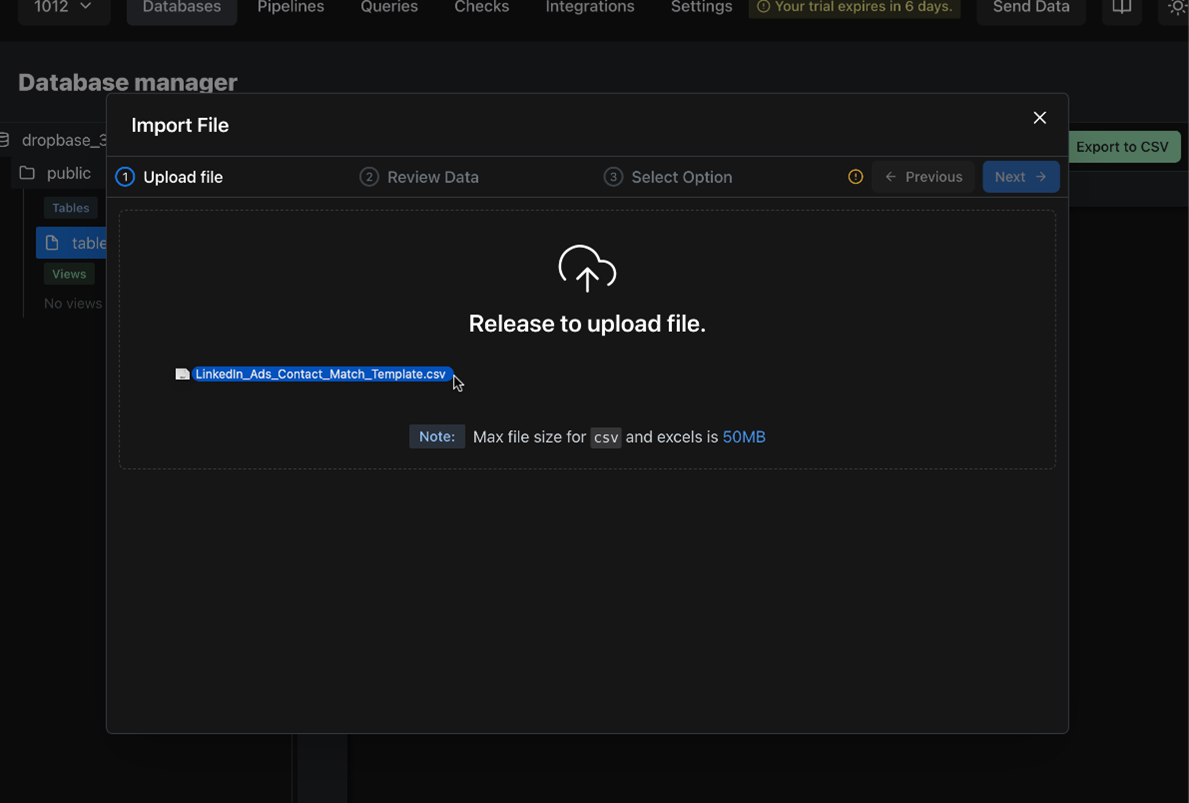The image size is (1189, 803).
Task: Click the Next button
Action: pos(1020,177)
